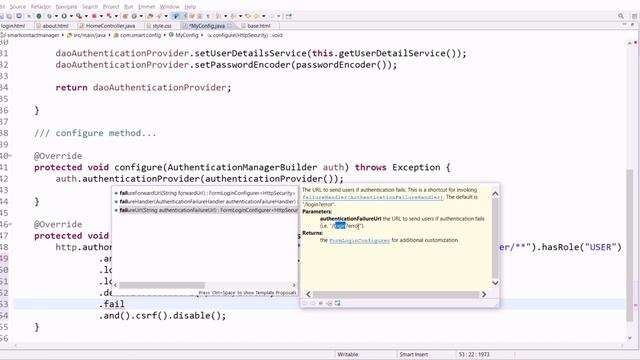Minimize the editor area
Image resolution: width=640 pixels, height=360 pixels.
click(x=624, y=25)
